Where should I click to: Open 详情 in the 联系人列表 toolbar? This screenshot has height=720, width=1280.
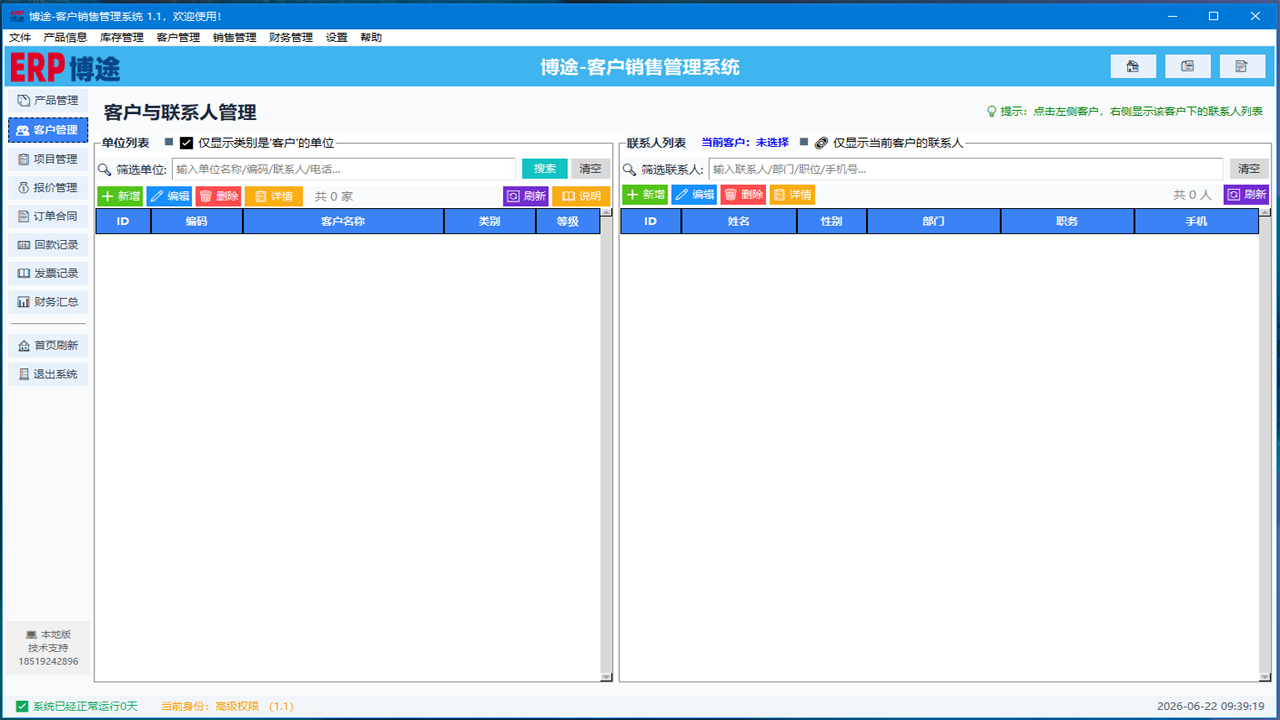792,195
